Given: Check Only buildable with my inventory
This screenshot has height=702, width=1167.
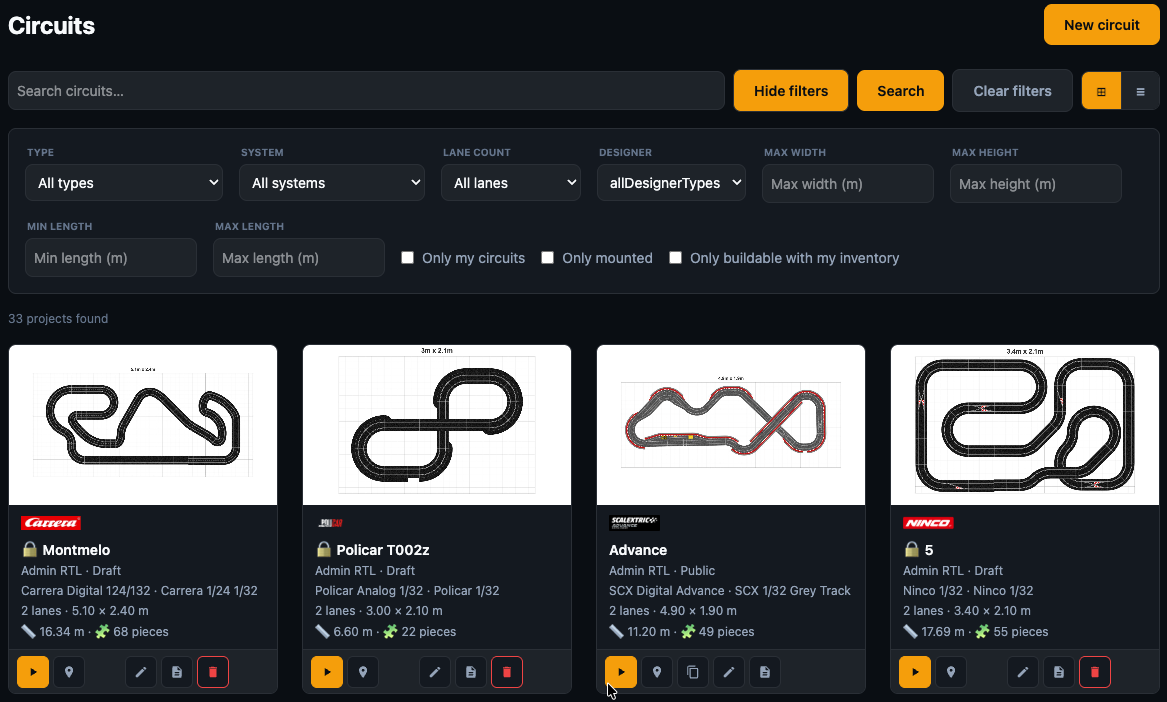Looking at the screenshot, I should coord(675,258).
